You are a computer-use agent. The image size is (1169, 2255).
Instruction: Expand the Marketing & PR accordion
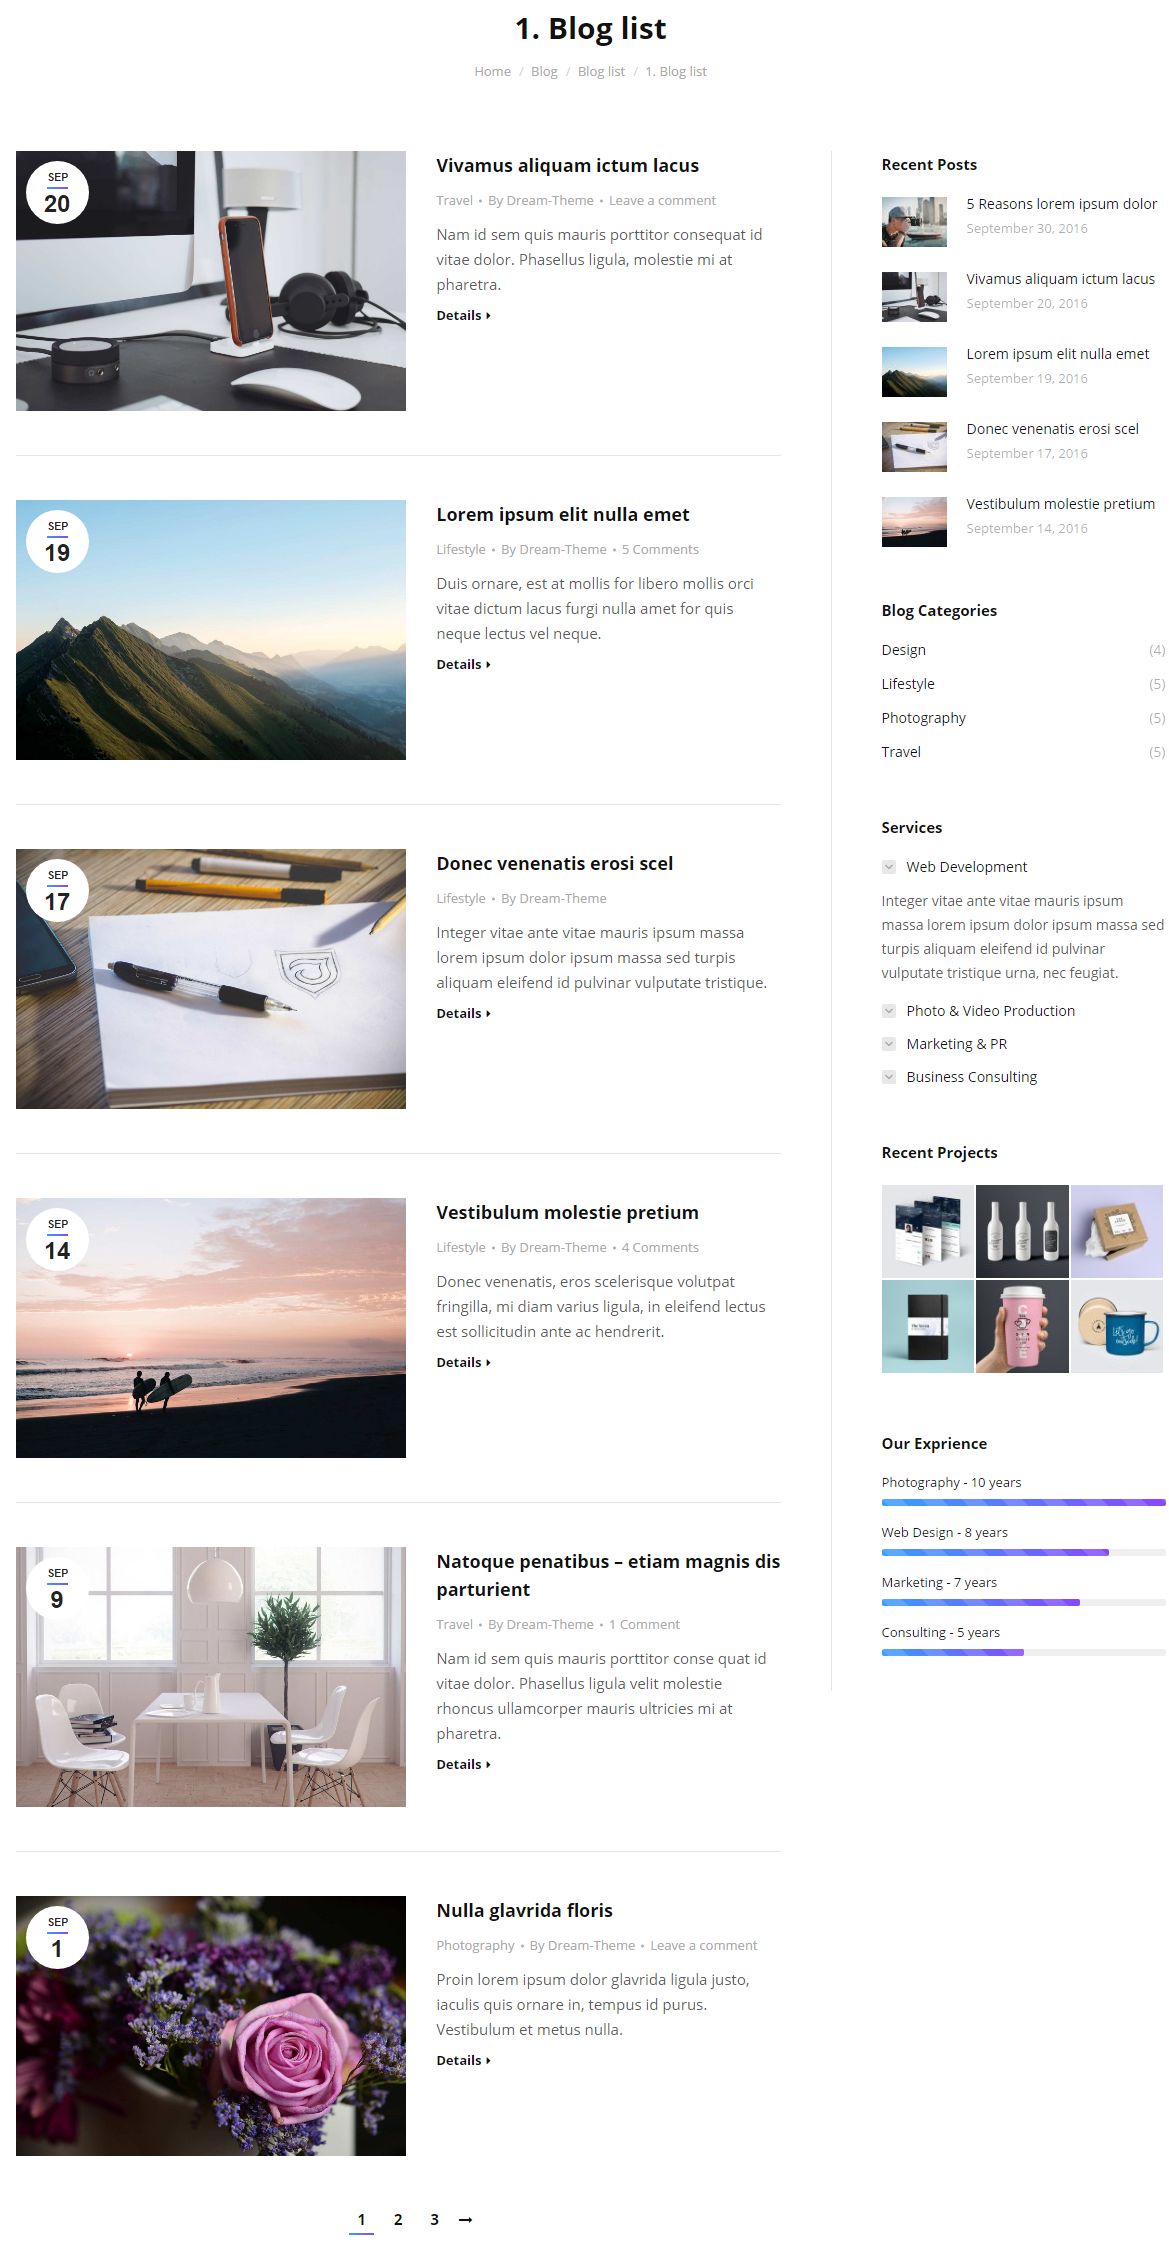pos(945,1044)
